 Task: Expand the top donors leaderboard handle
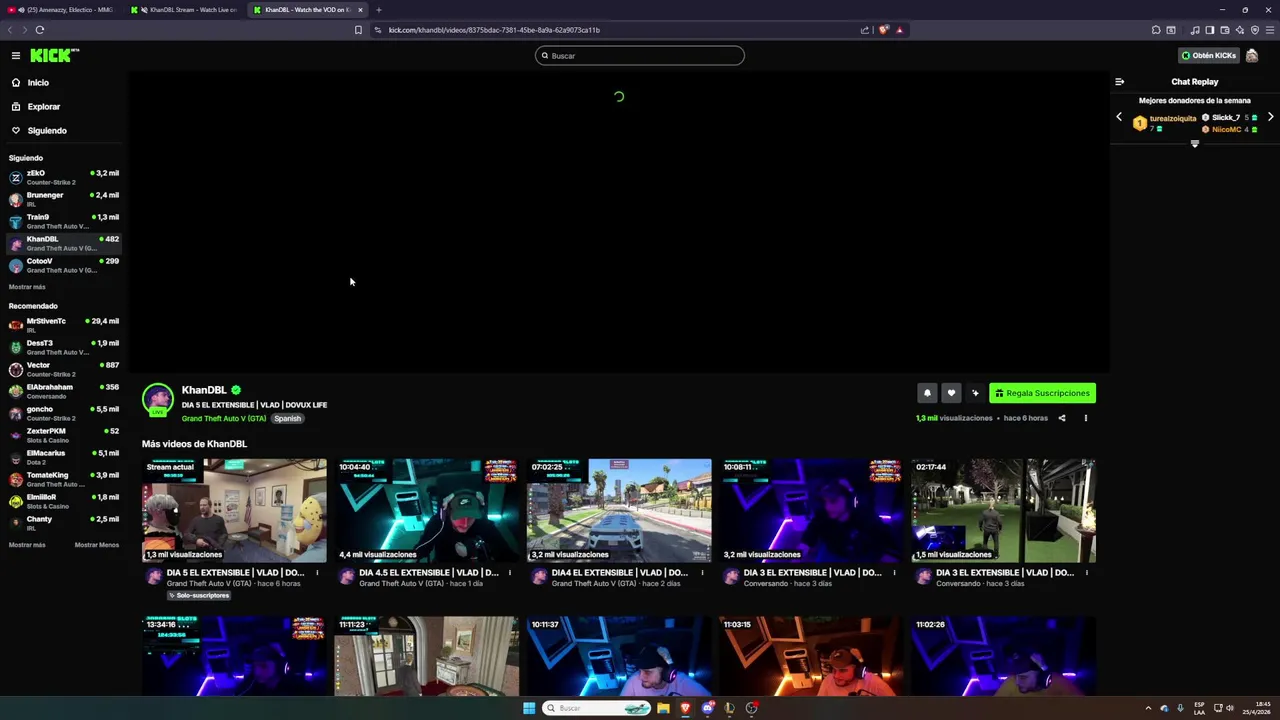[1194, 144]
